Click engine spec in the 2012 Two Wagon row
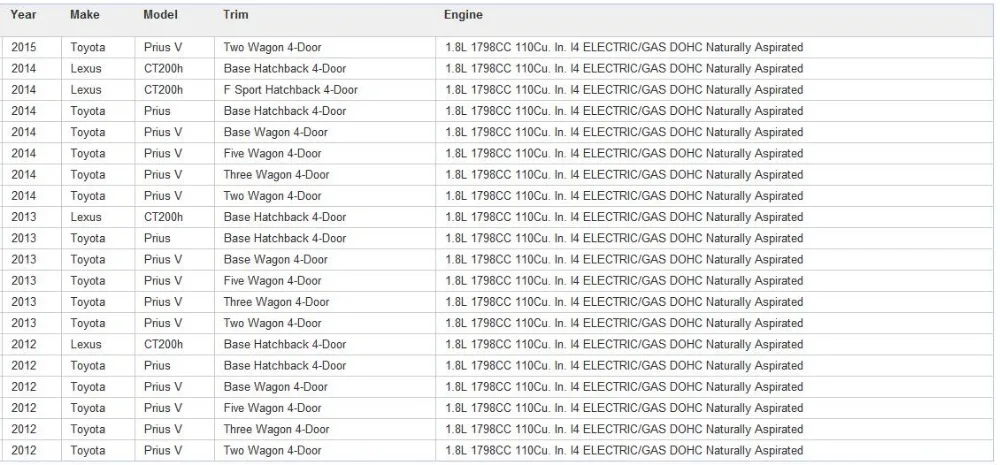1000x465 pixels. click(x=624, y=450)
